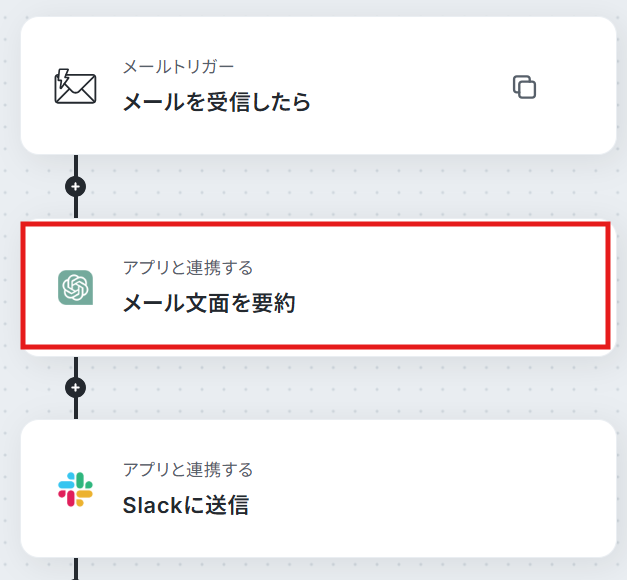Click connector line just under the ChatGPT card
This screenshot has height=580, width=627.
click(x=76, y=366)
